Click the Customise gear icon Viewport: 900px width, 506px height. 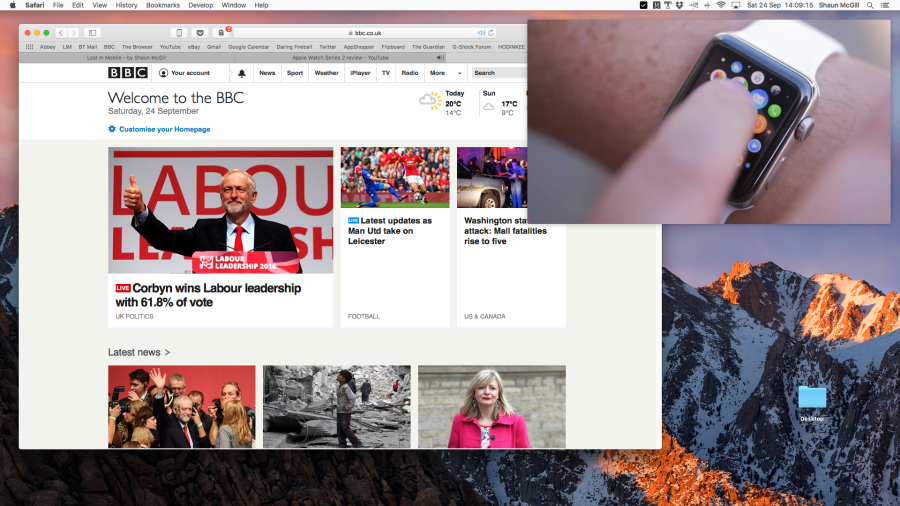(112, 129)
